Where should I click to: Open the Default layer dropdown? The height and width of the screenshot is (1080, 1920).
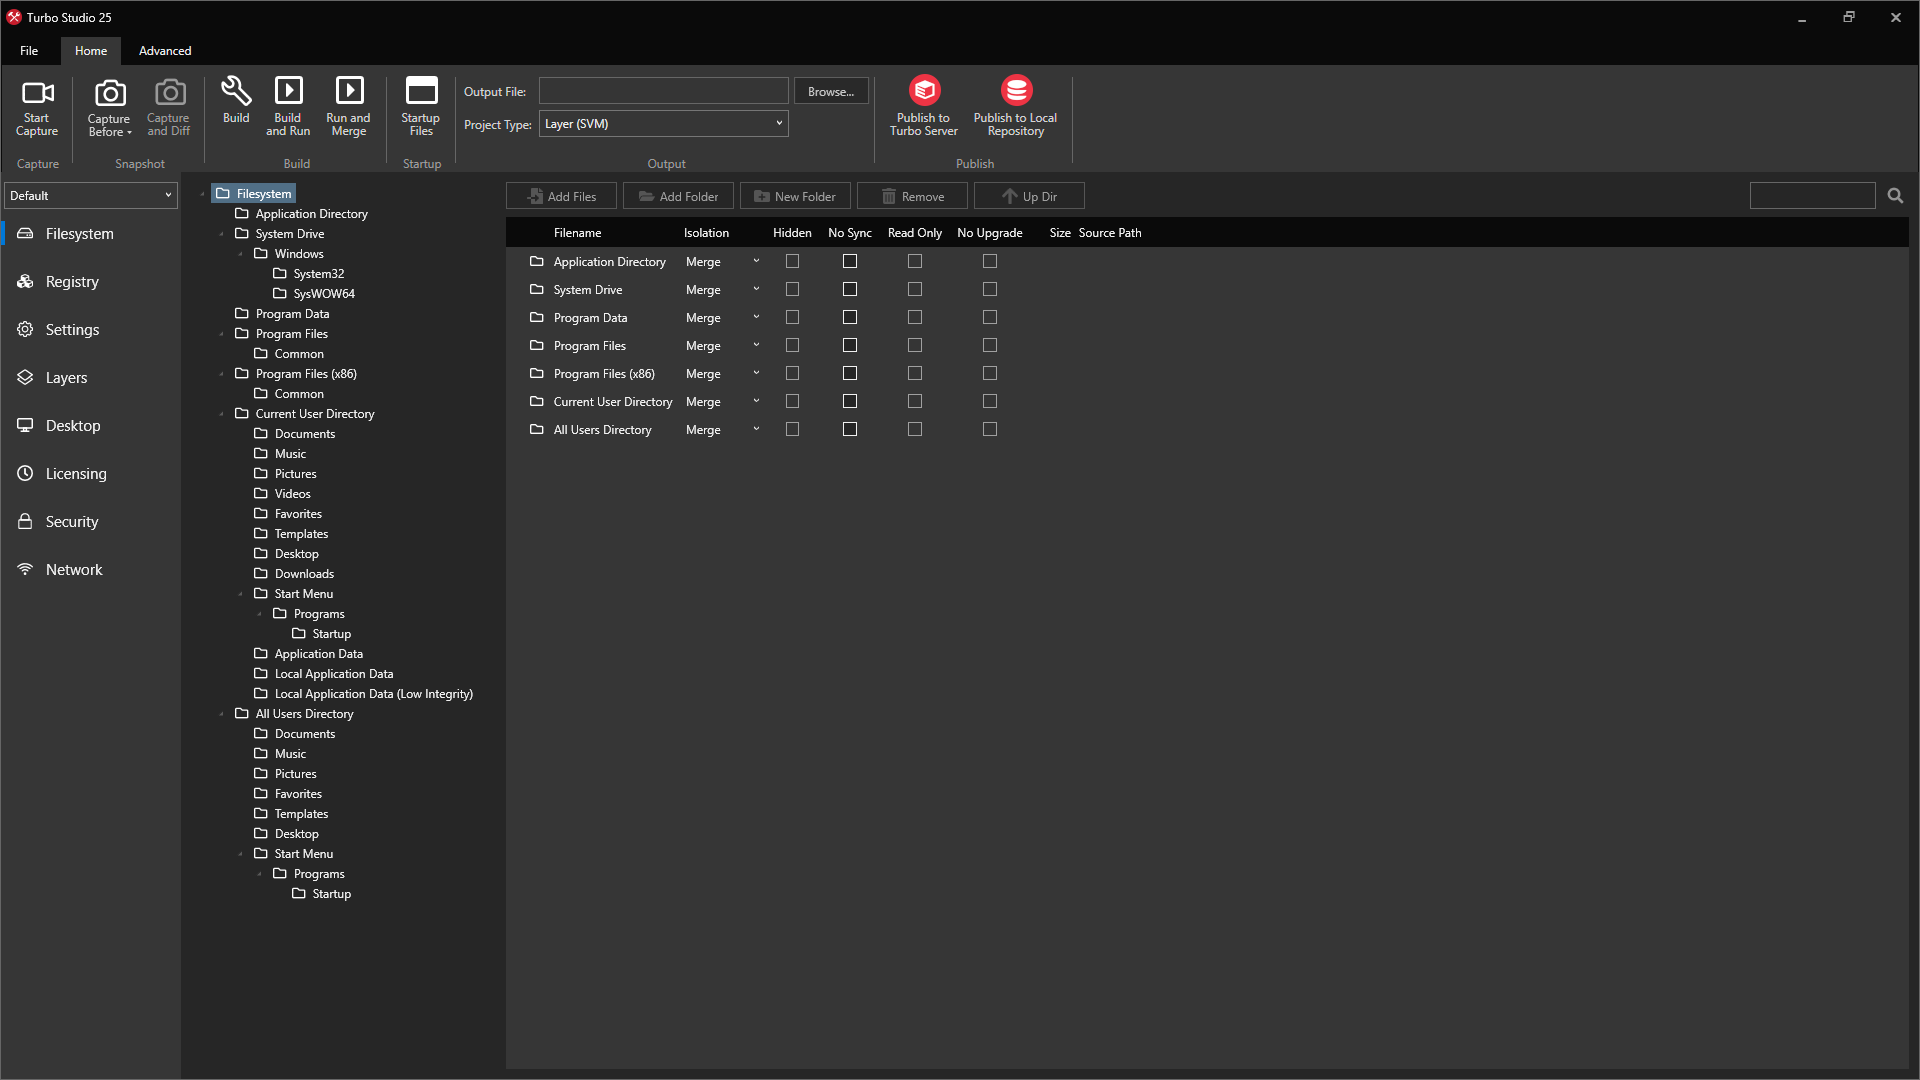point(91,196)
